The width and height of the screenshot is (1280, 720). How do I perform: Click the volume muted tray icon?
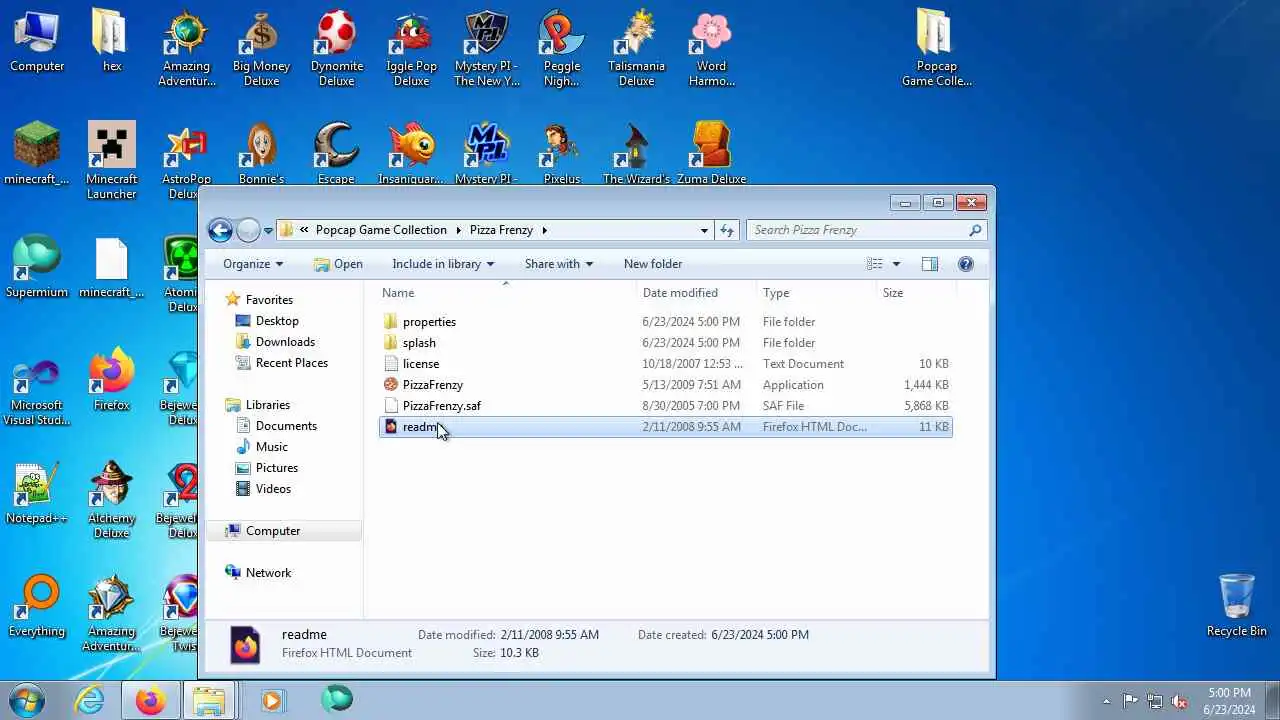tap(1180, 701)
